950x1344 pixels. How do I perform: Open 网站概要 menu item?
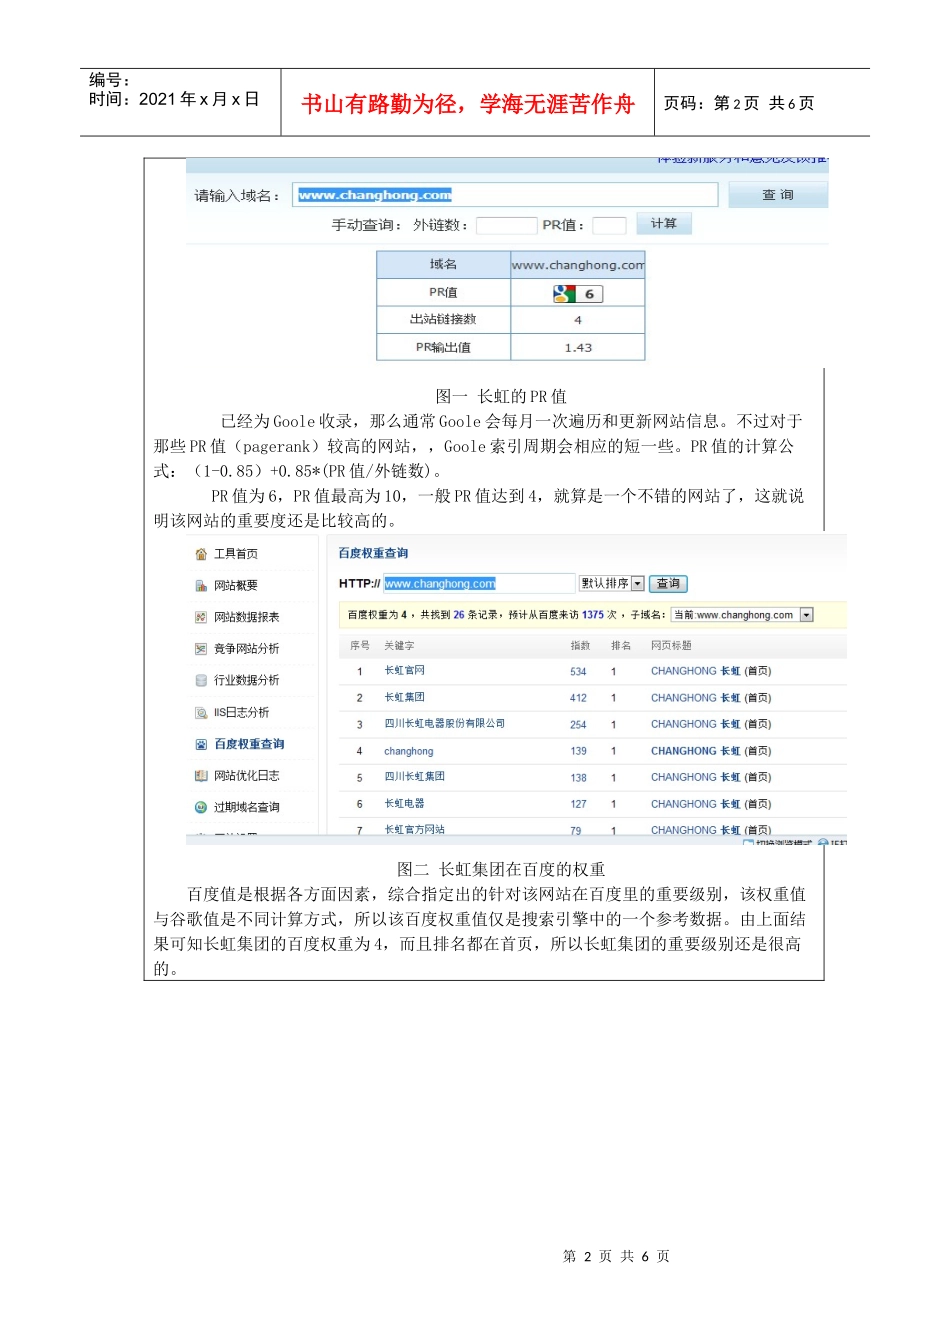(x=236, y=586)
